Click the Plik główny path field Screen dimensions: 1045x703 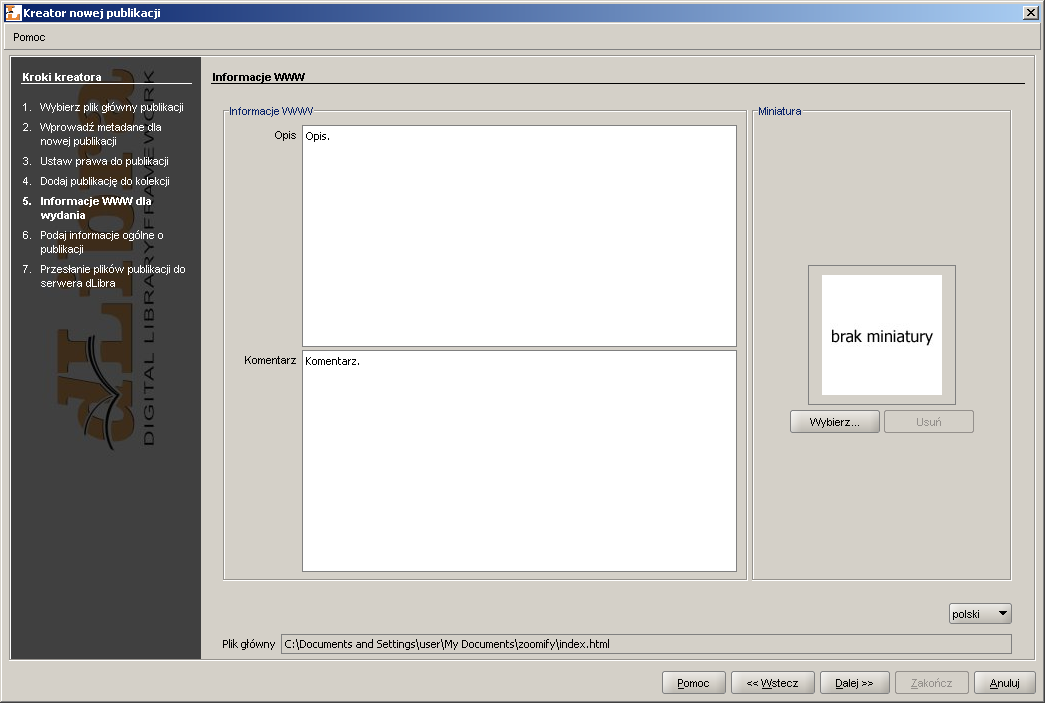point(646,644)
